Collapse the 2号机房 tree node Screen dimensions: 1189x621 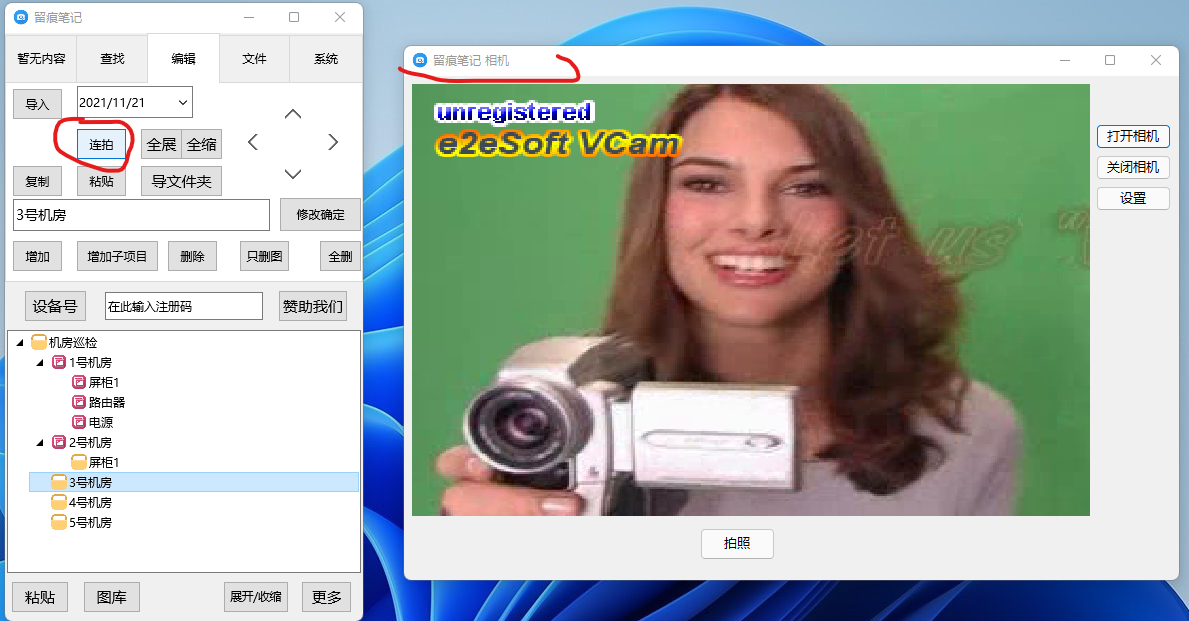(x=40, y=442)
